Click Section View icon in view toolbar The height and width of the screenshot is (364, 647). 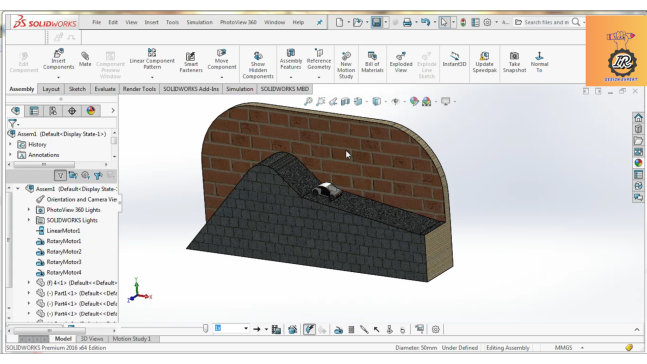point(345,102)
